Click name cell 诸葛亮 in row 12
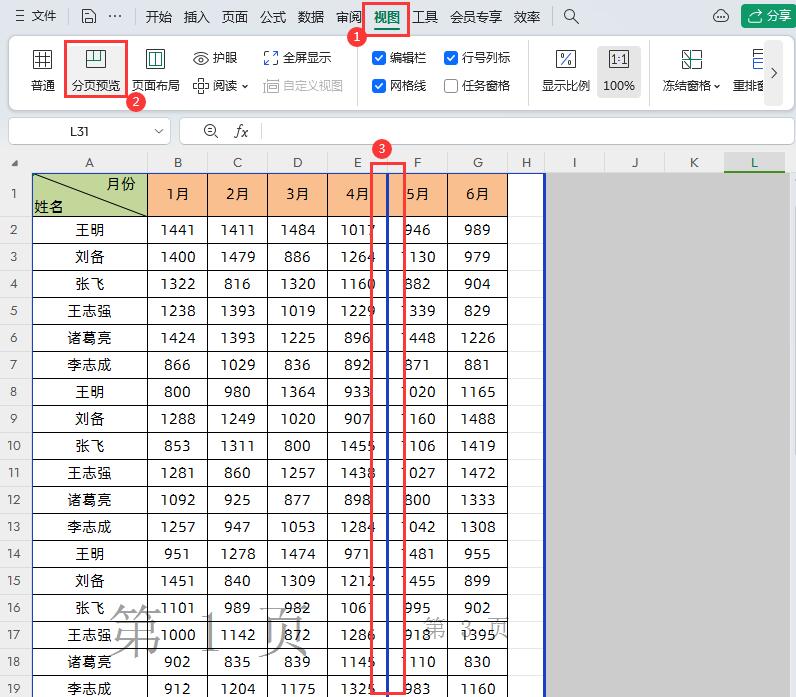The height and width of the screenshot is (697, 796). point(90,500)
